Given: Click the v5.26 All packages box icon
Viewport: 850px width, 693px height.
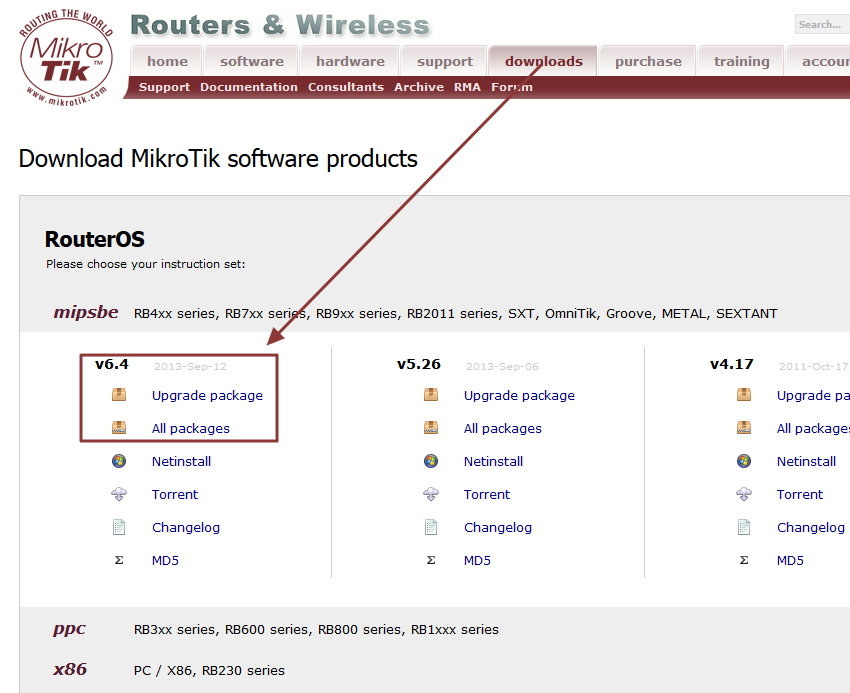Looking at the screenshot, I should 431,428.
